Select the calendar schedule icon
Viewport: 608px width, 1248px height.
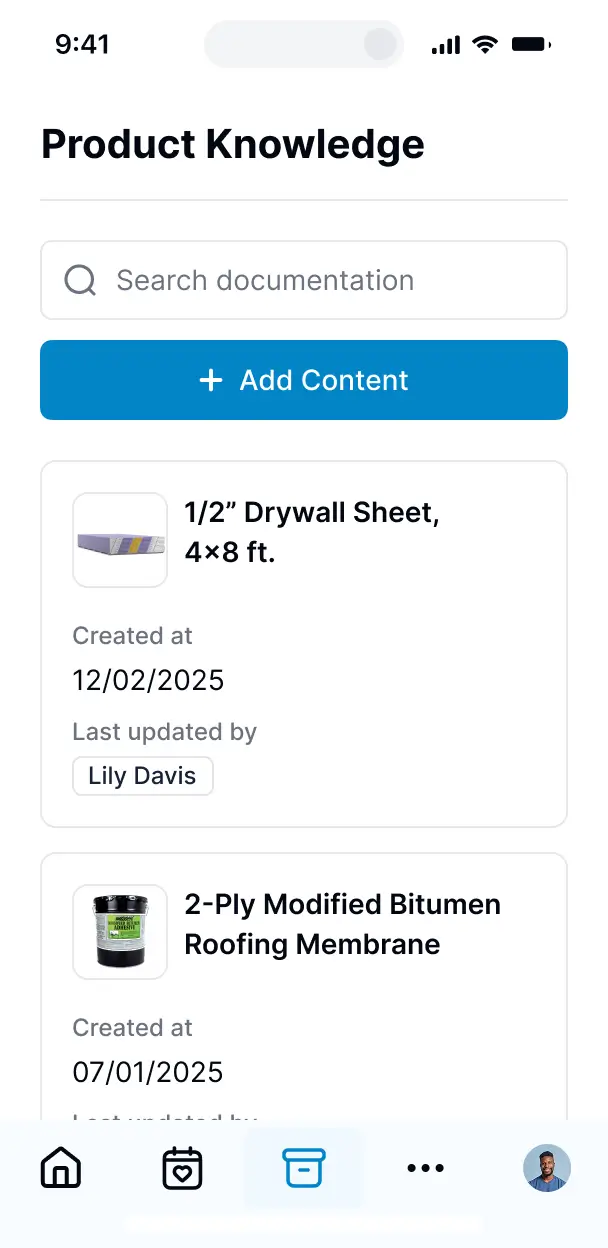[182, 1167]
